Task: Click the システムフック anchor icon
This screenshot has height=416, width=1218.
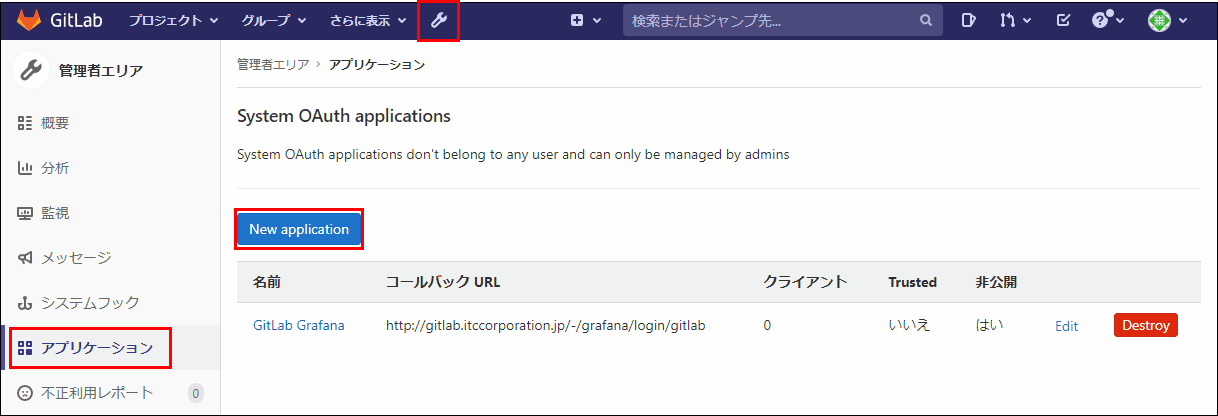Action: [x=26, y=303]
